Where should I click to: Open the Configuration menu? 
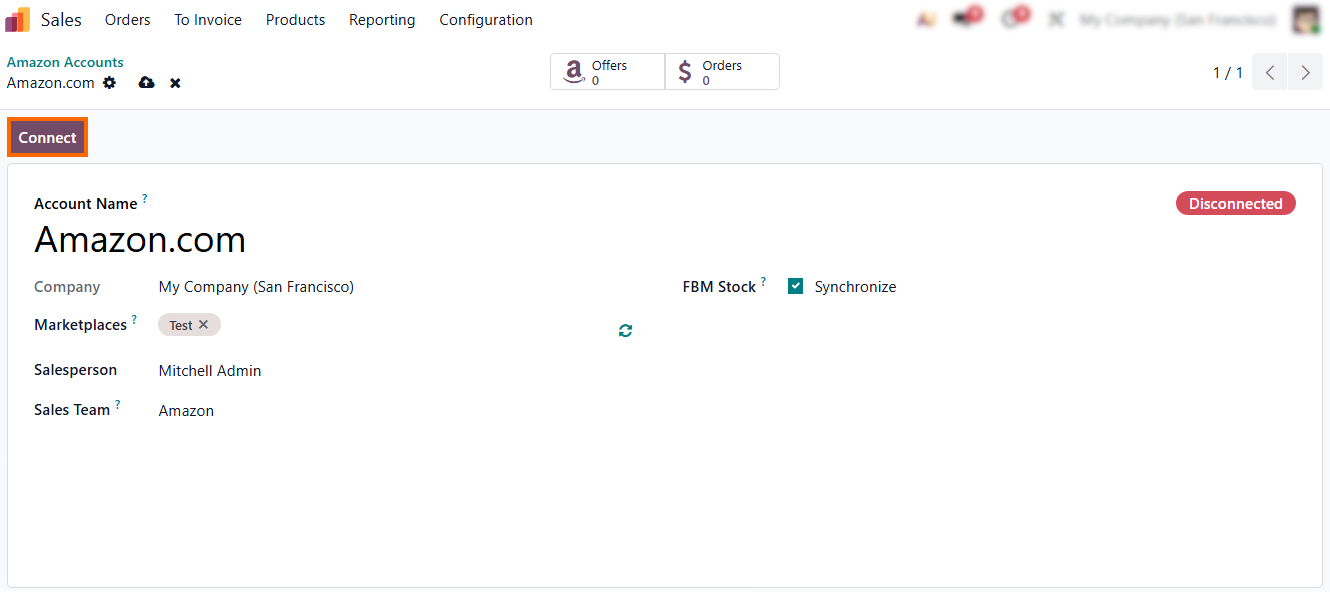(486, 20)
